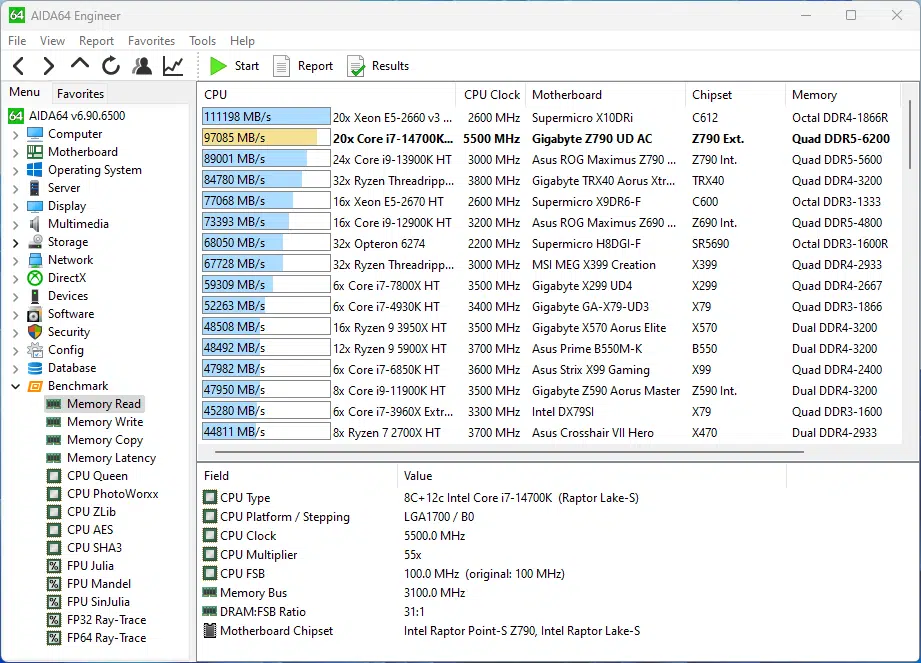The width and height of the screenshot is (921, 663).
Task: Select the Motherboard Chipset field row
Action: click(493, 631)
